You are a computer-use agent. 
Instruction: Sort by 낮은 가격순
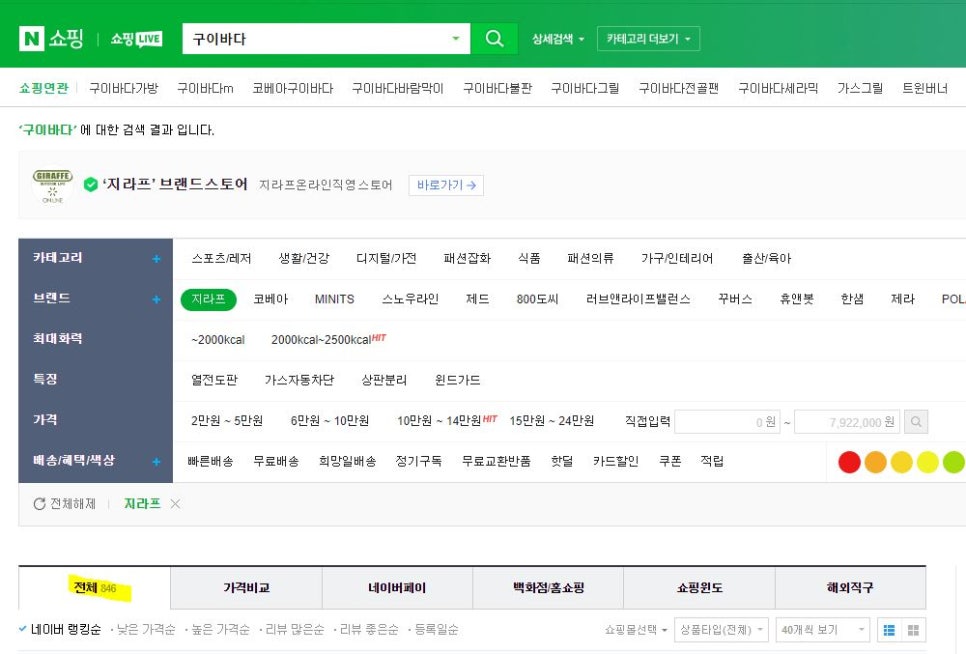click(x=146, y=629)
